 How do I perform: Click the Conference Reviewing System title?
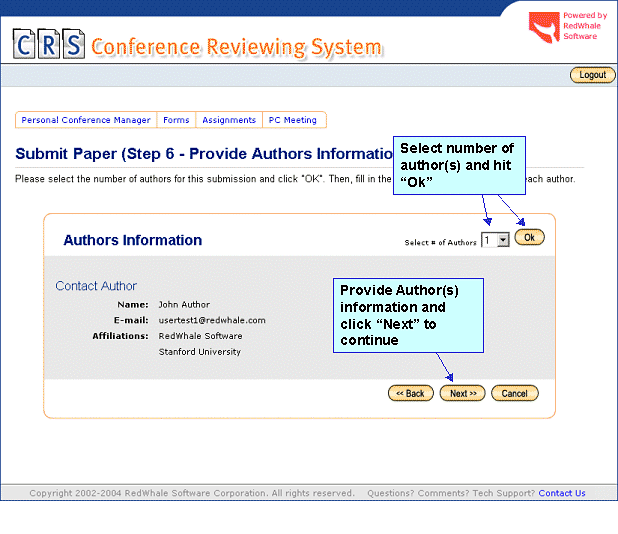[x=236, y=47]
